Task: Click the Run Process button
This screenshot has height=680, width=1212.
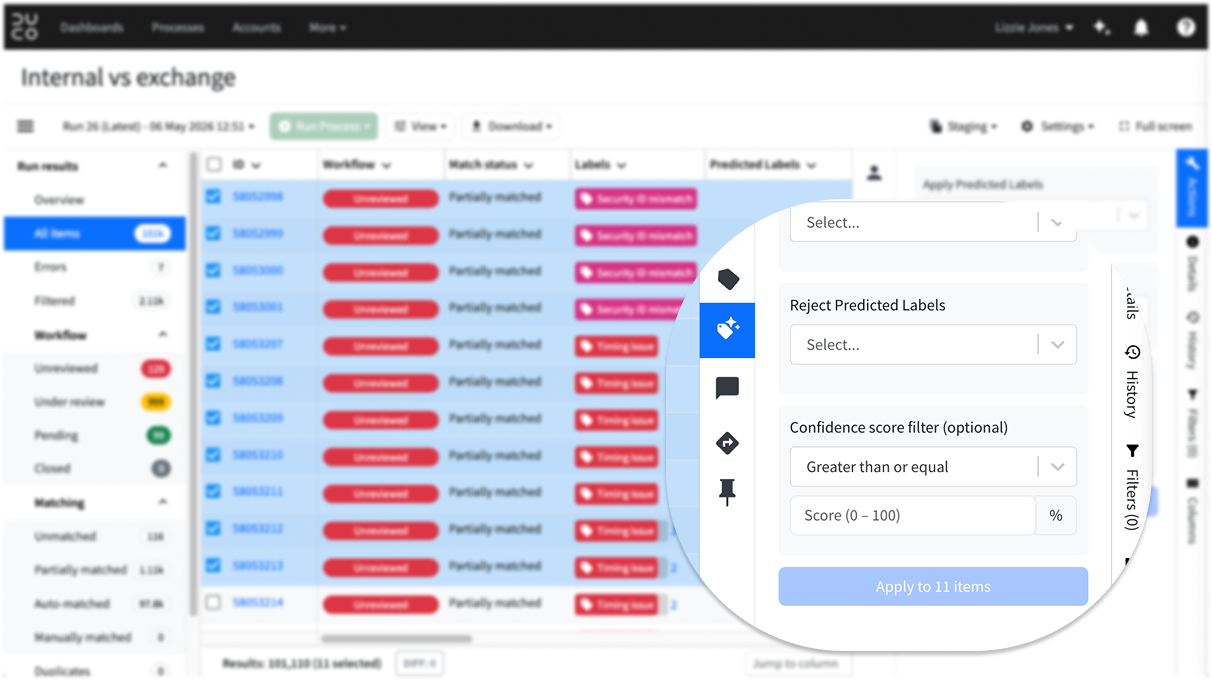Action: point(324,127)
